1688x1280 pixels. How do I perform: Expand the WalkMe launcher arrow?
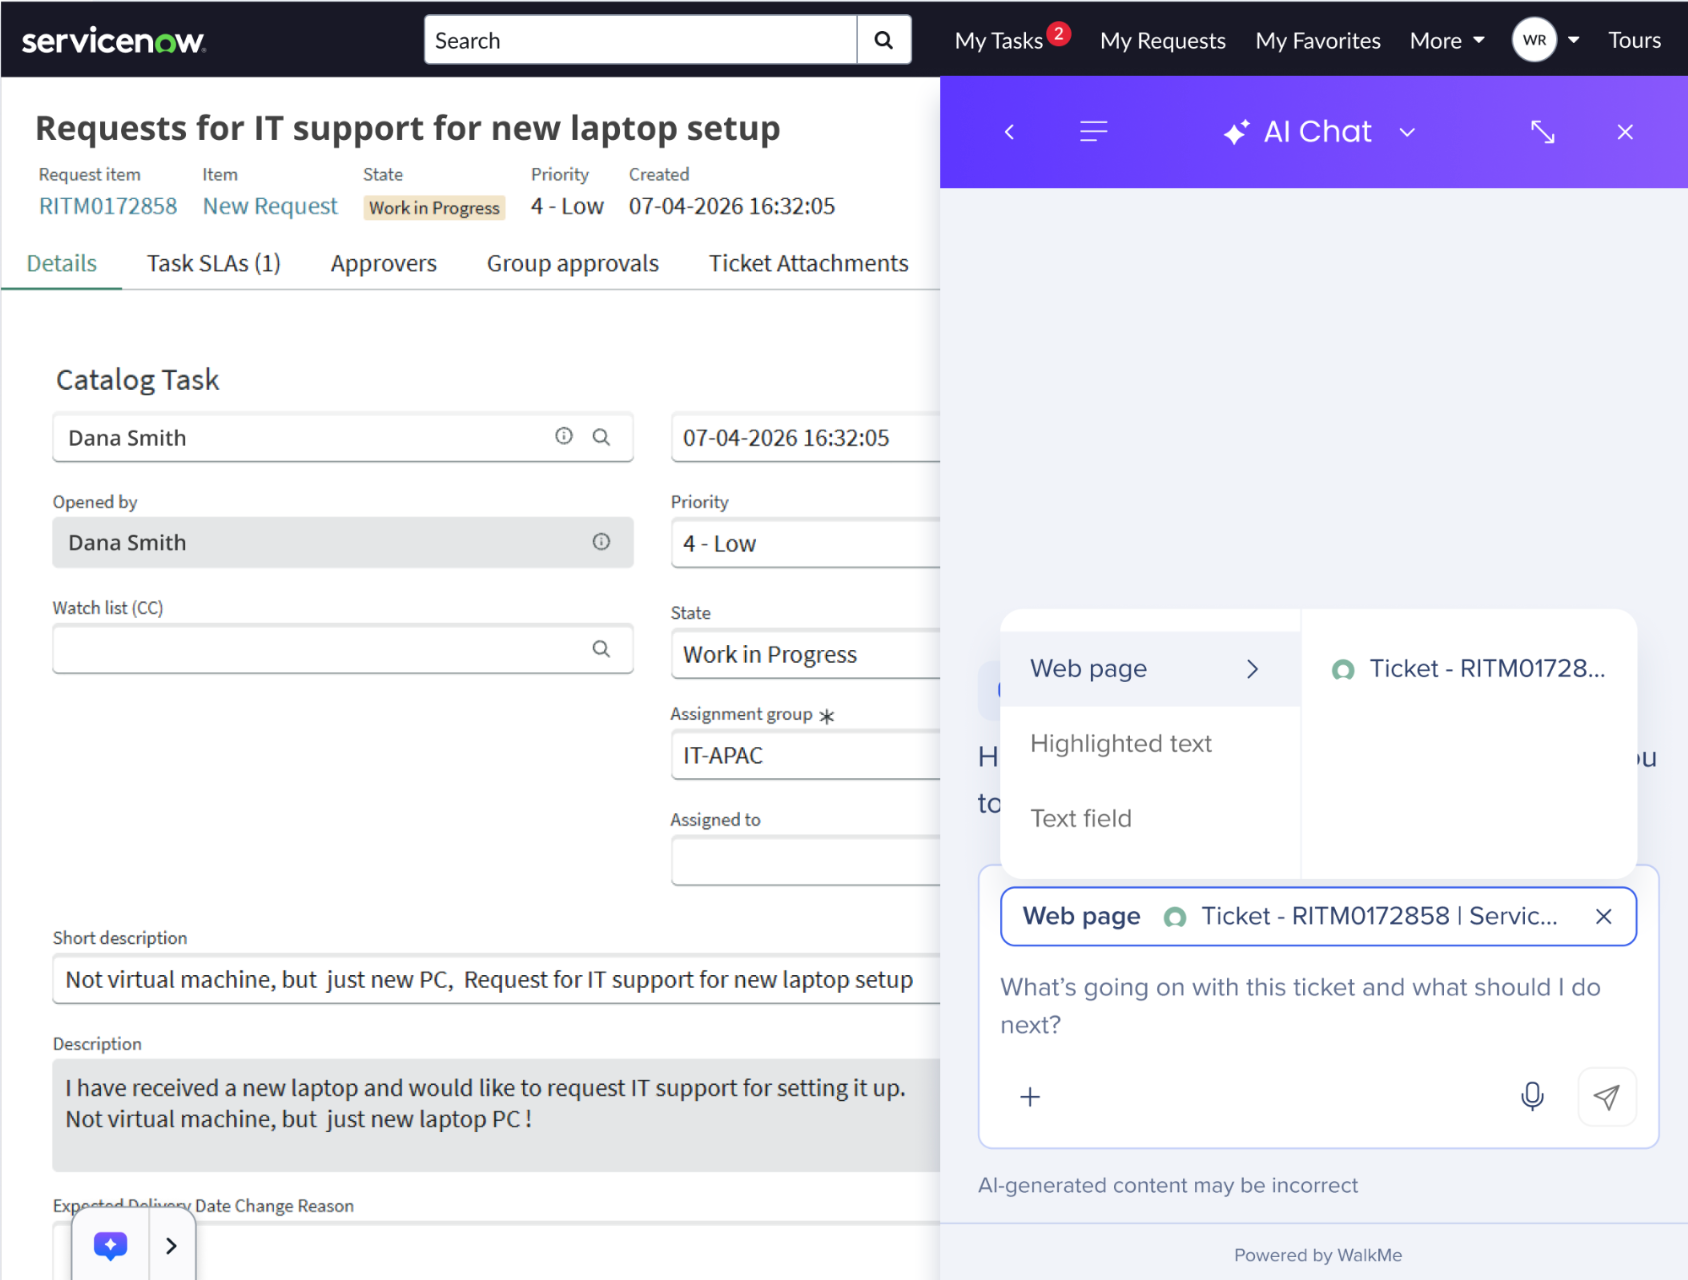[x=172, y=1245]
